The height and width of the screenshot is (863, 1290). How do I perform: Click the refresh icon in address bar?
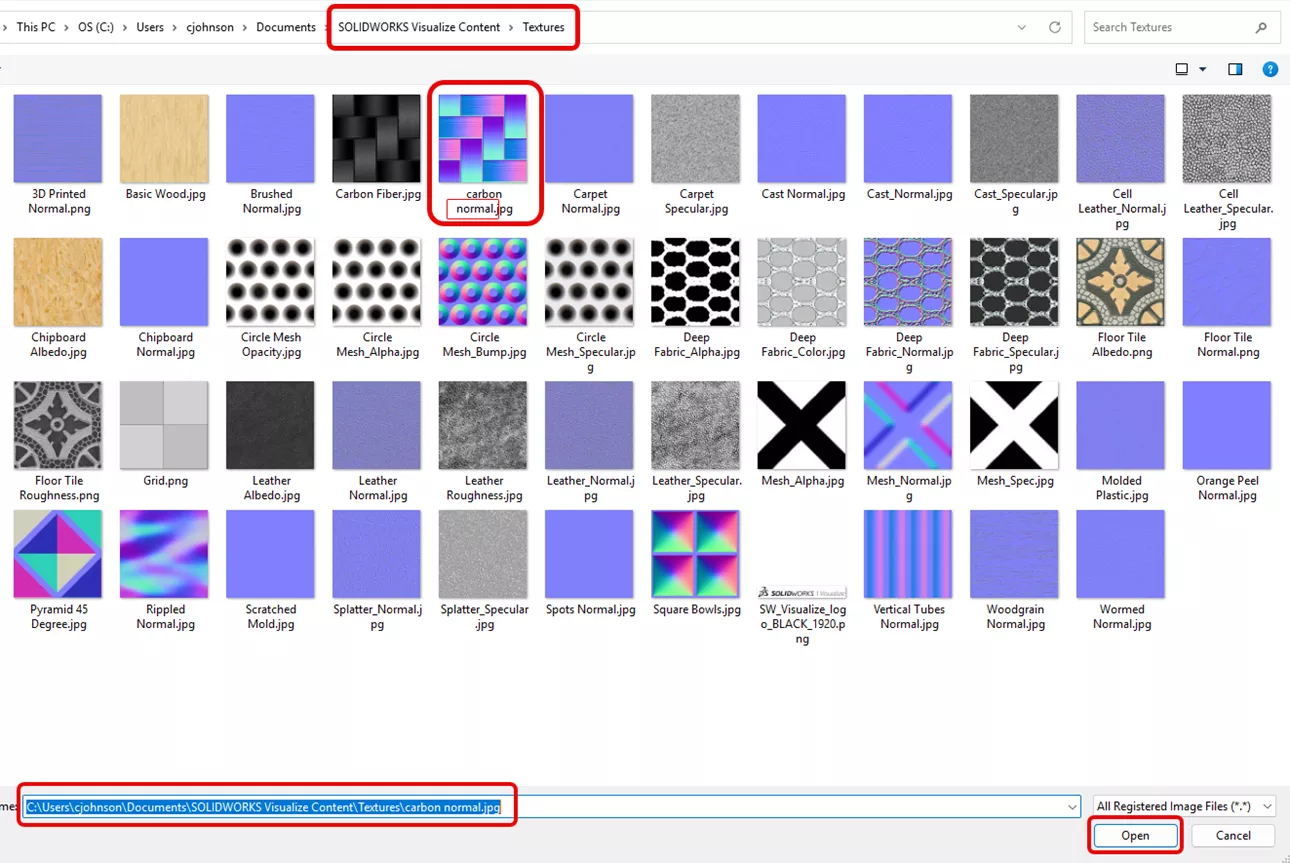point(1054,28)
